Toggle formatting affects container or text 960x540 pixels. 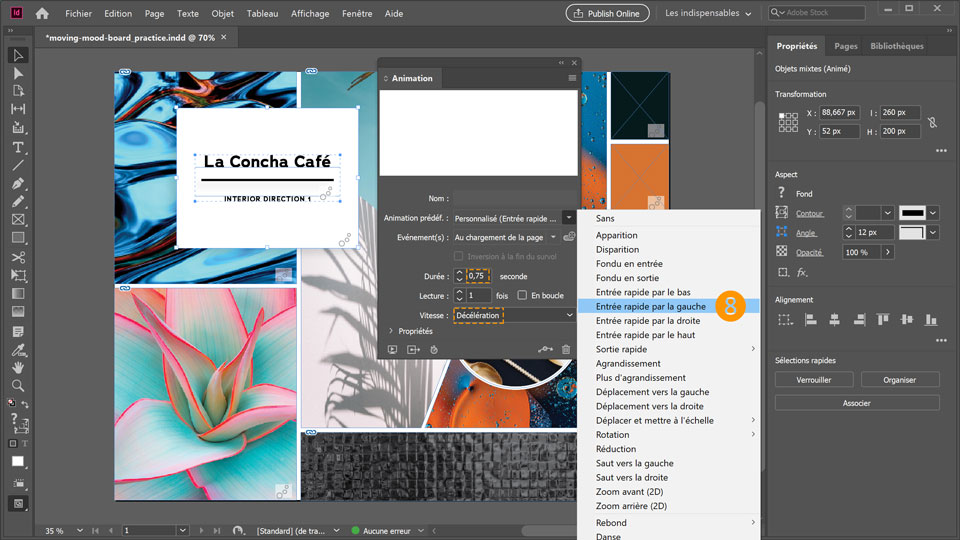click(x=18, y=443)
